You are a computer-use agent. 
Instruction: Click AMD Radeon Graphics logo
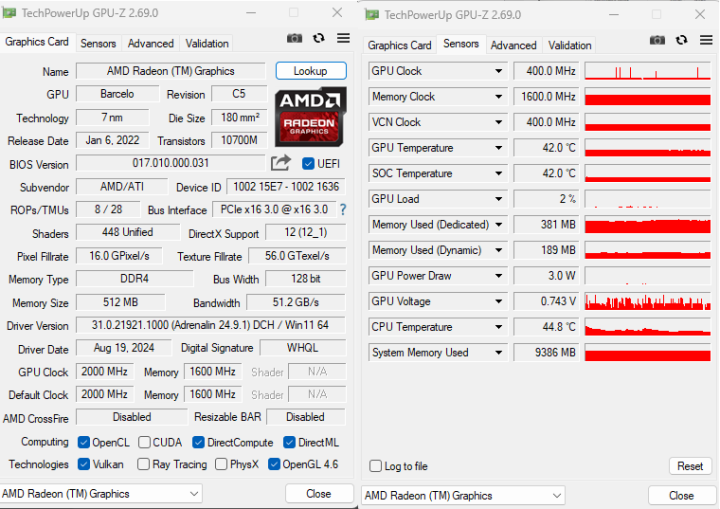tap(310, 117)
